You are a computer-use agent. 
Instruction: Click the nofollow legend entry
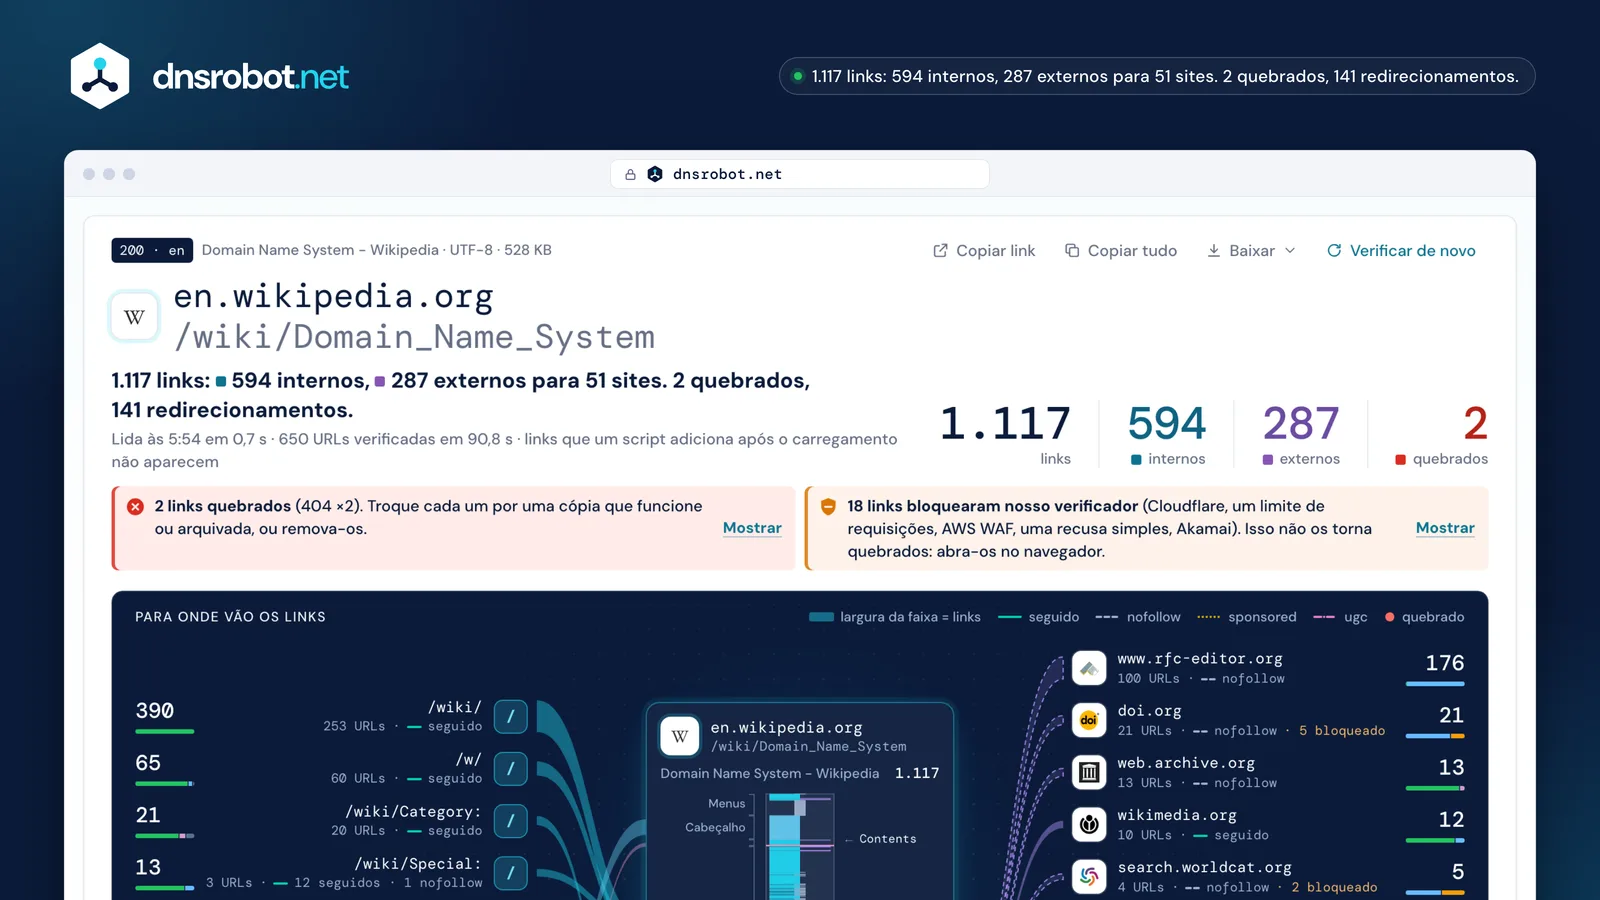pos(1137,617)
